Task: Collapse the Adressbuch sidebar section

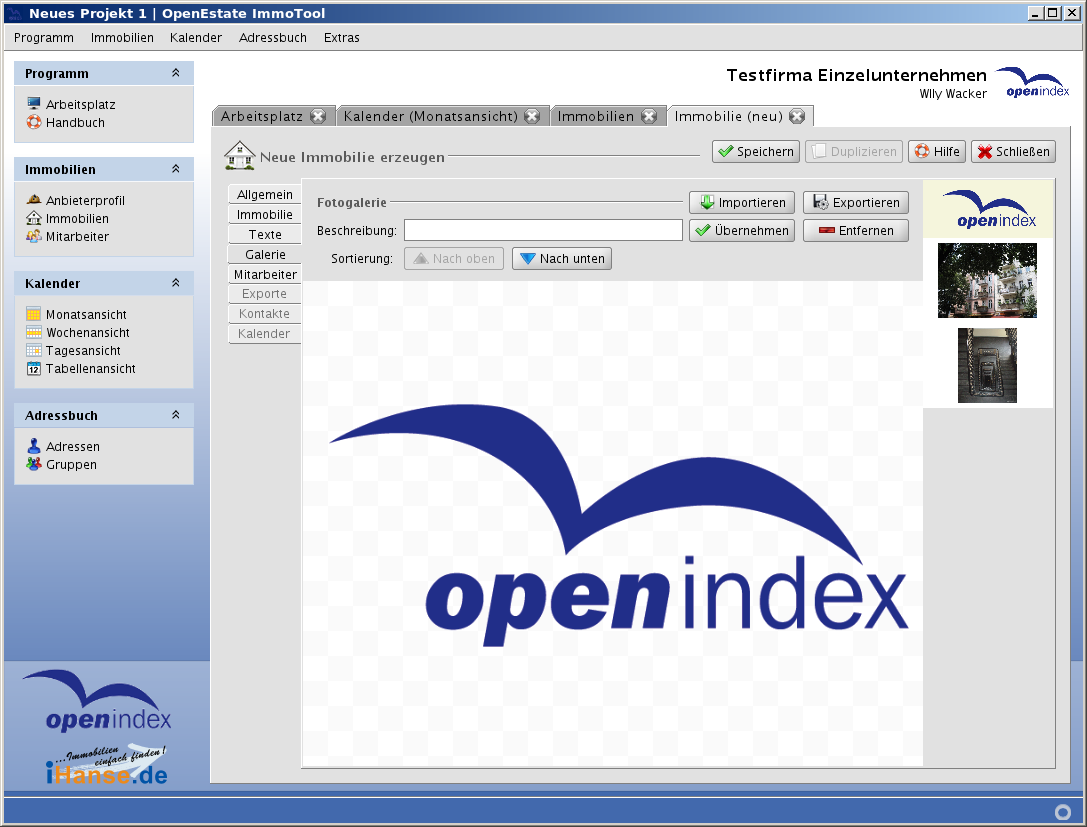Action: pyautogui.click(x=176, y=416)
